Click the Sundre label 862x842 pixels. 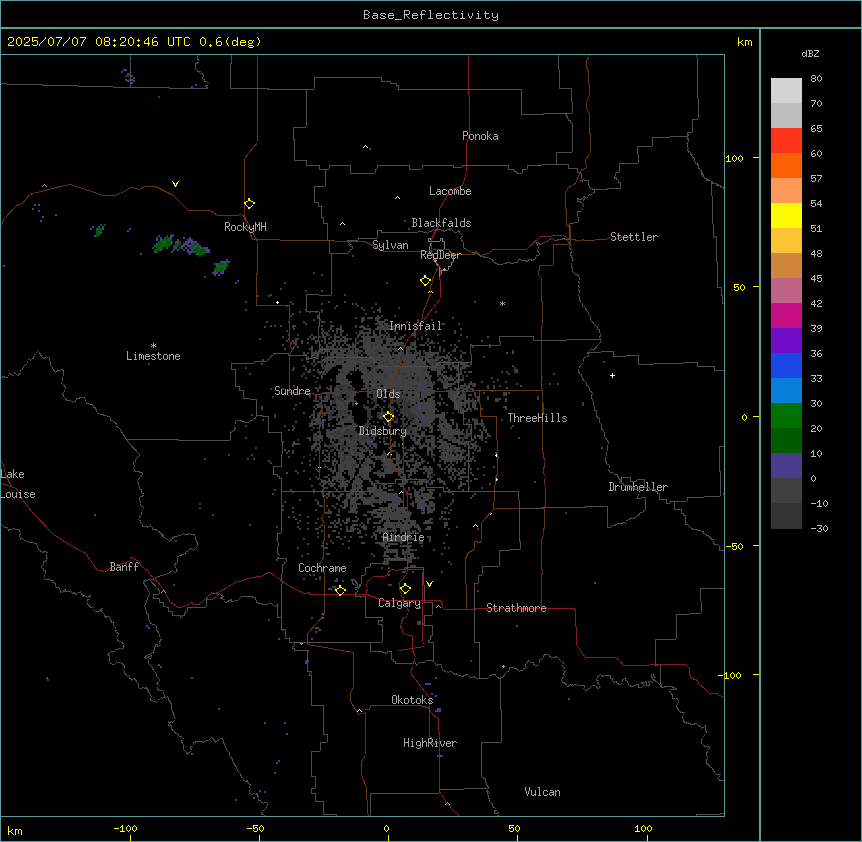(x=292, y=391)
